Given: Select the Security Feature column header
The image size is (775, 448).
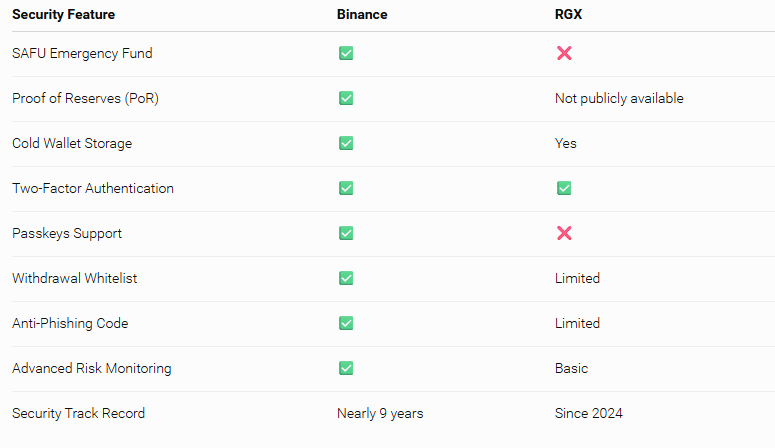Looking at the screenshot, I should (x=63, y=14).
